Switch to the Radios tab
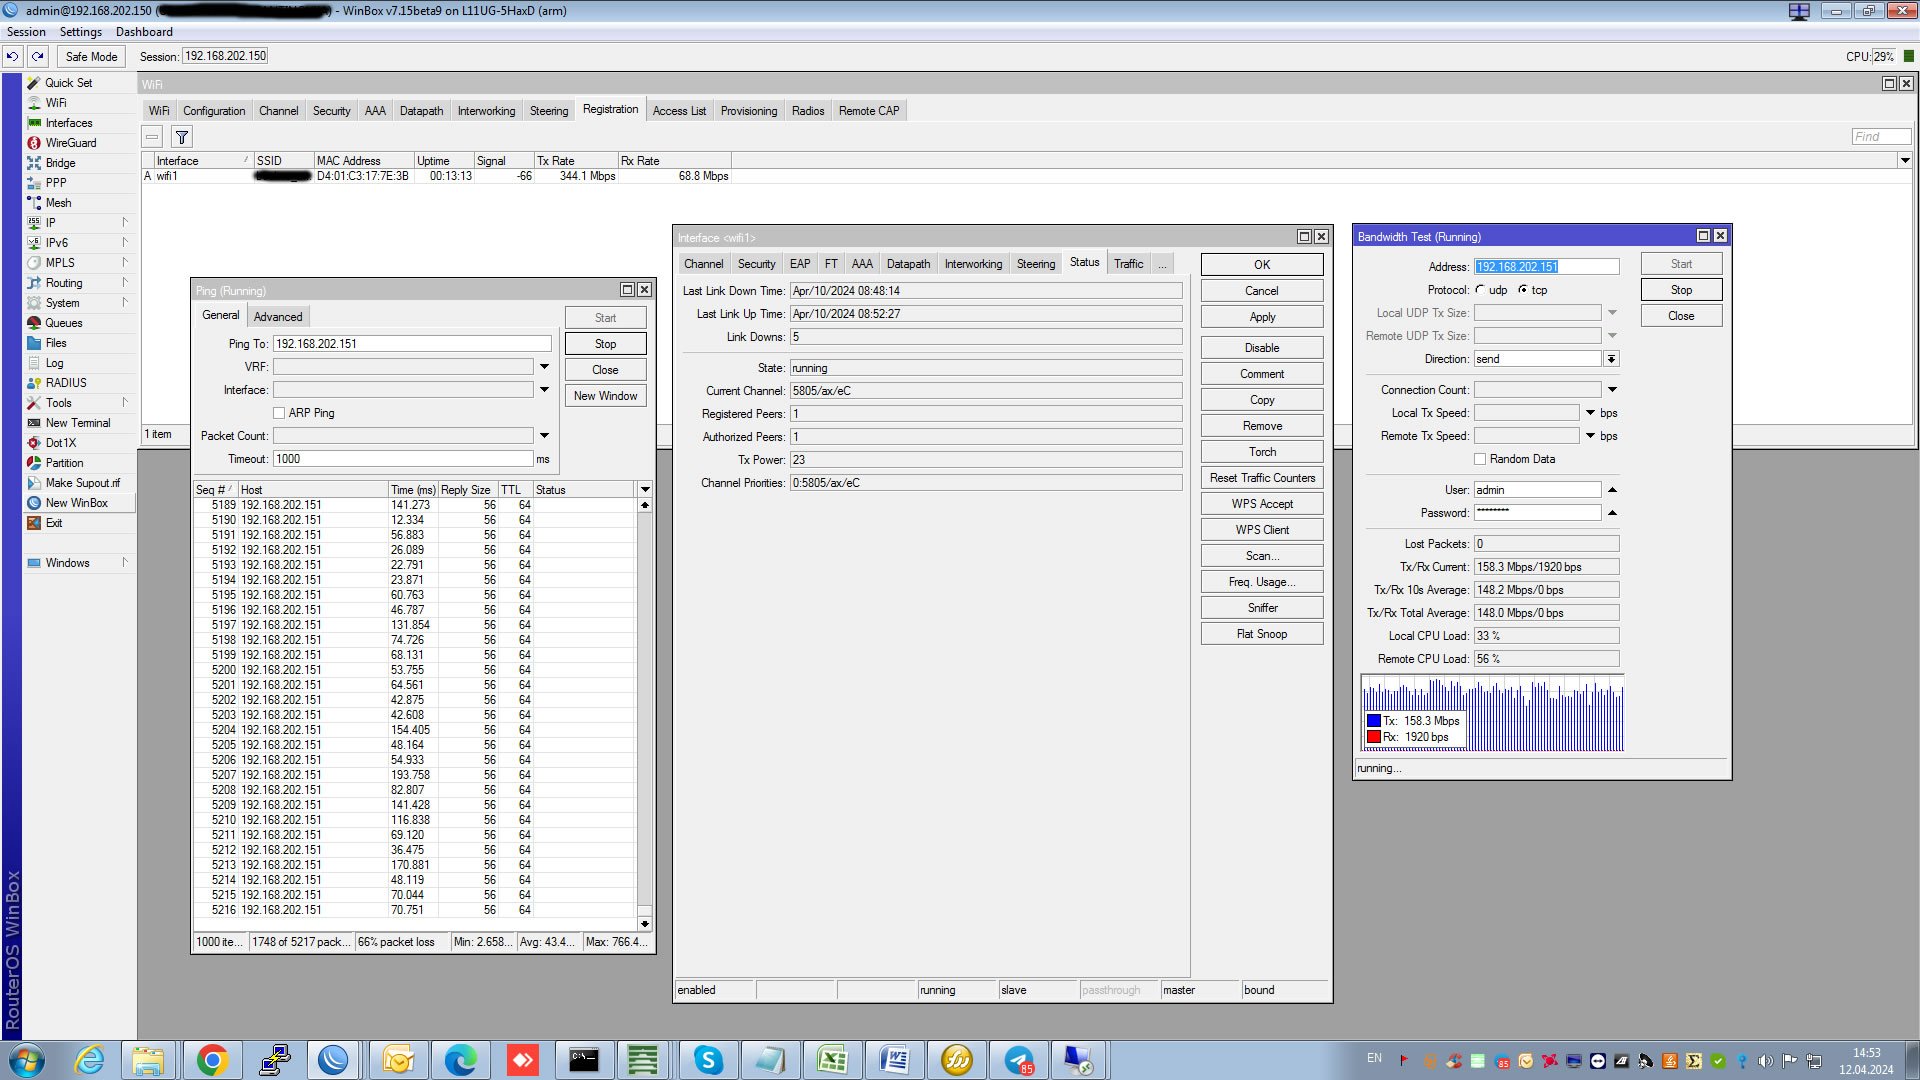Screen dimensions: 1920x1080 pos(808,111)
